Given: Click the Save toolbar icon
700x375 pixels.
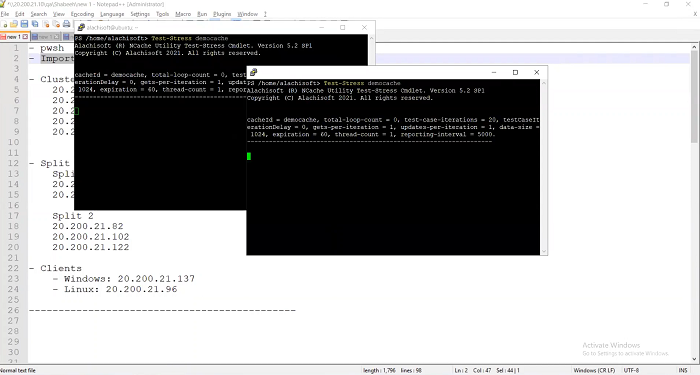Looking at the screenshot, I should pyautogui.click(x=24, y=24).
